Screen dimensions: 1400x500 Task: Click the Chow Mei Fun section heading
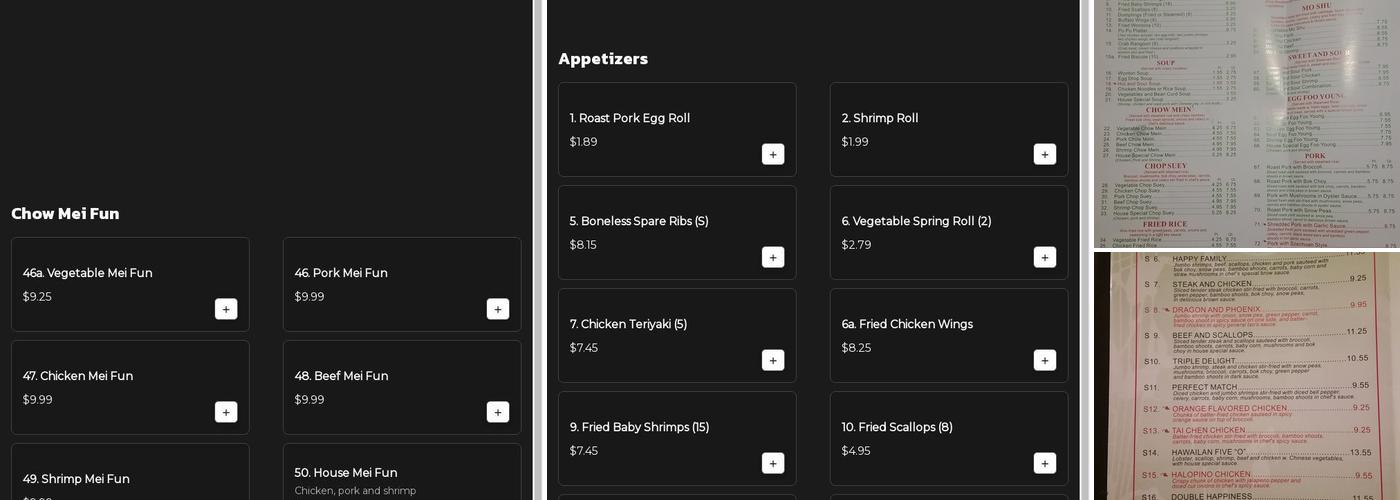(65, 213)
